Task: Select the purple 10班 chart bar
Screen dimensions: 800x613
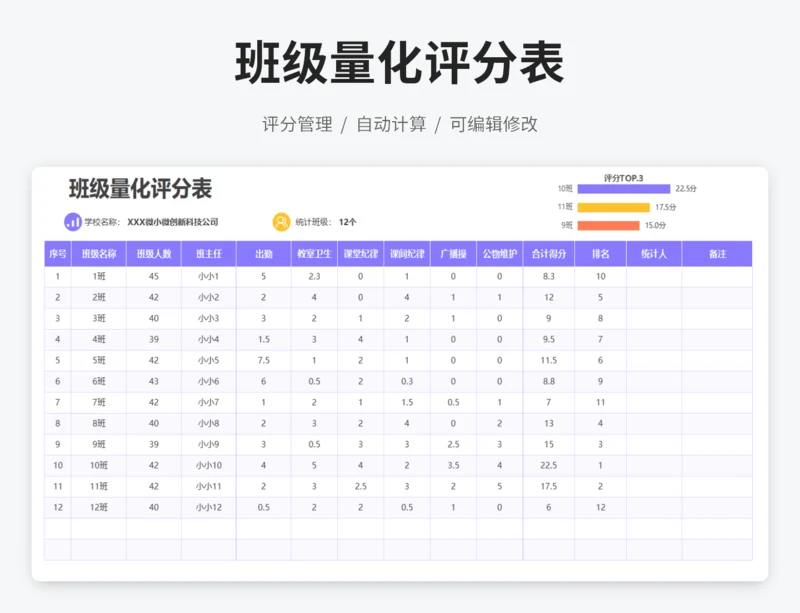Action: point(623,188)
